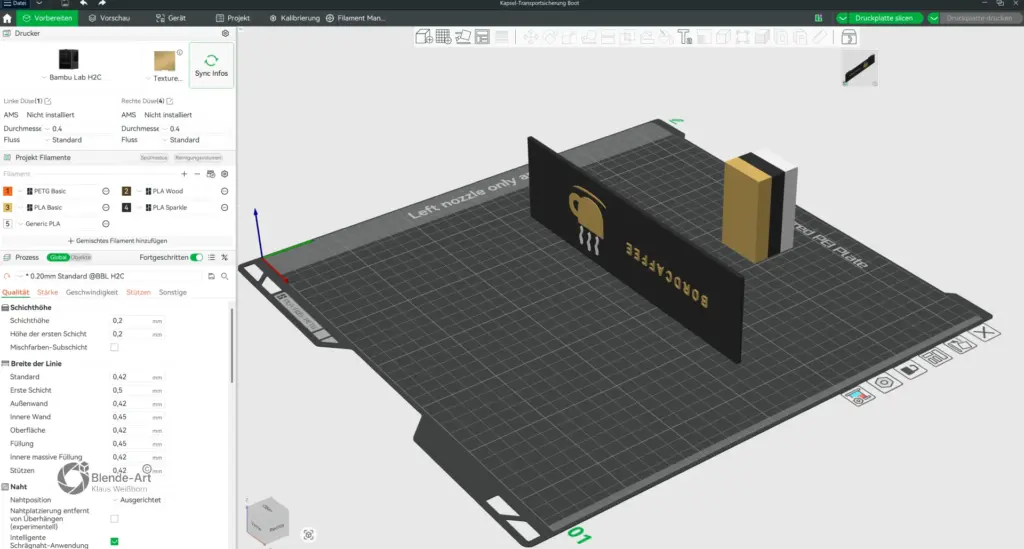1024x549 pixels.
Task: Edit PLA Wood filament preset
Action: (224, 191)
